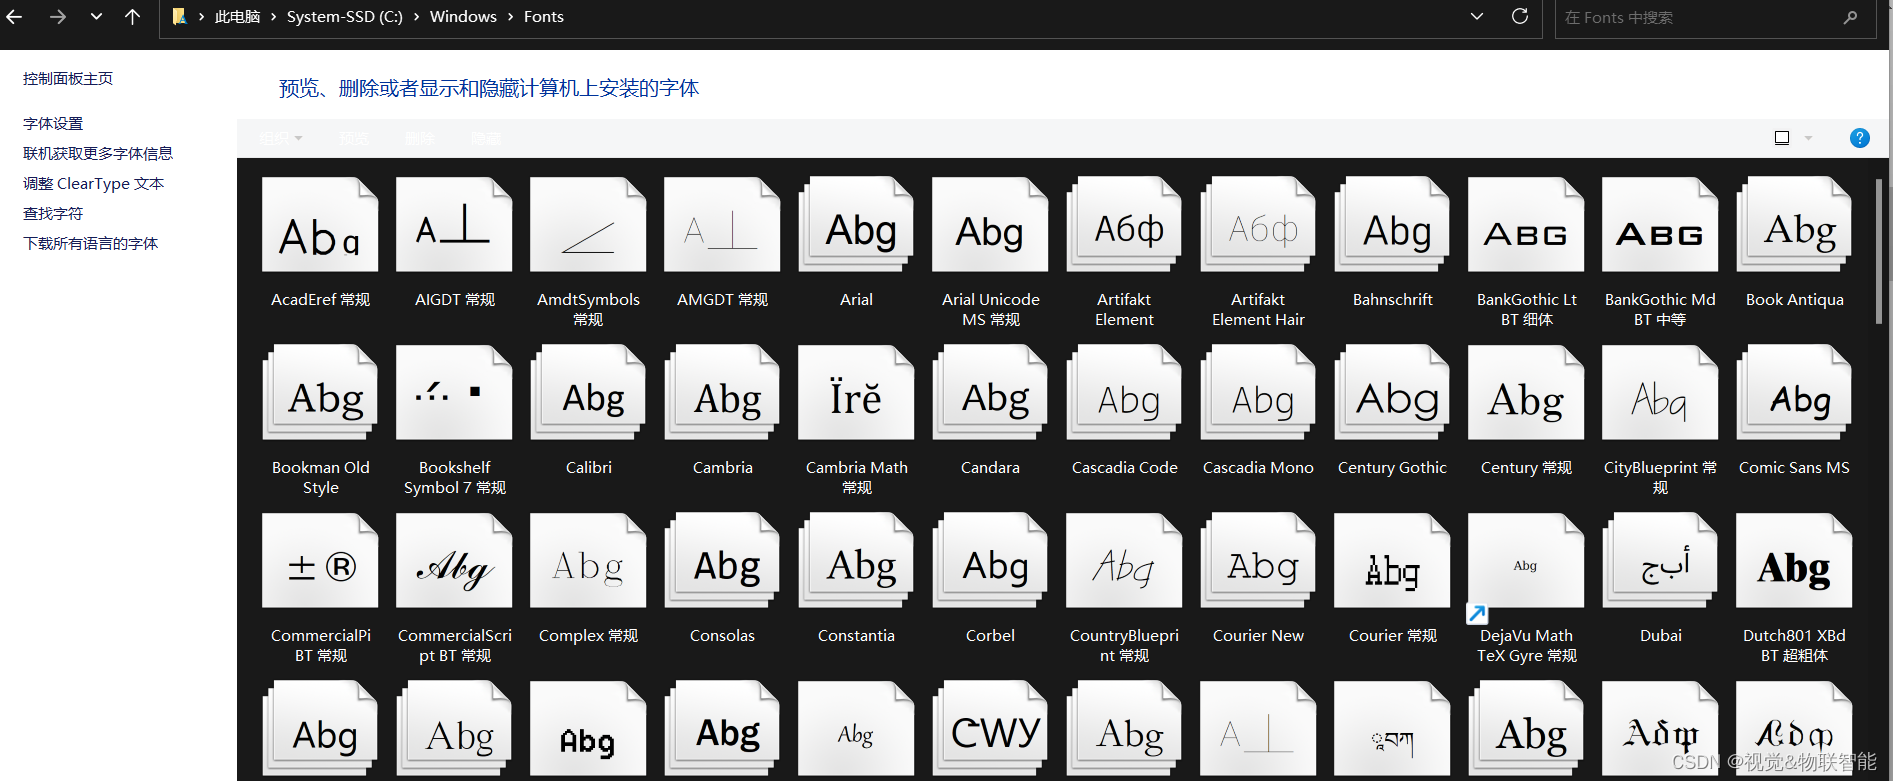Select the Comic Sans MS font icon
The width and height of the screenshot is (1893, 781).
(x=1794, y=393)
